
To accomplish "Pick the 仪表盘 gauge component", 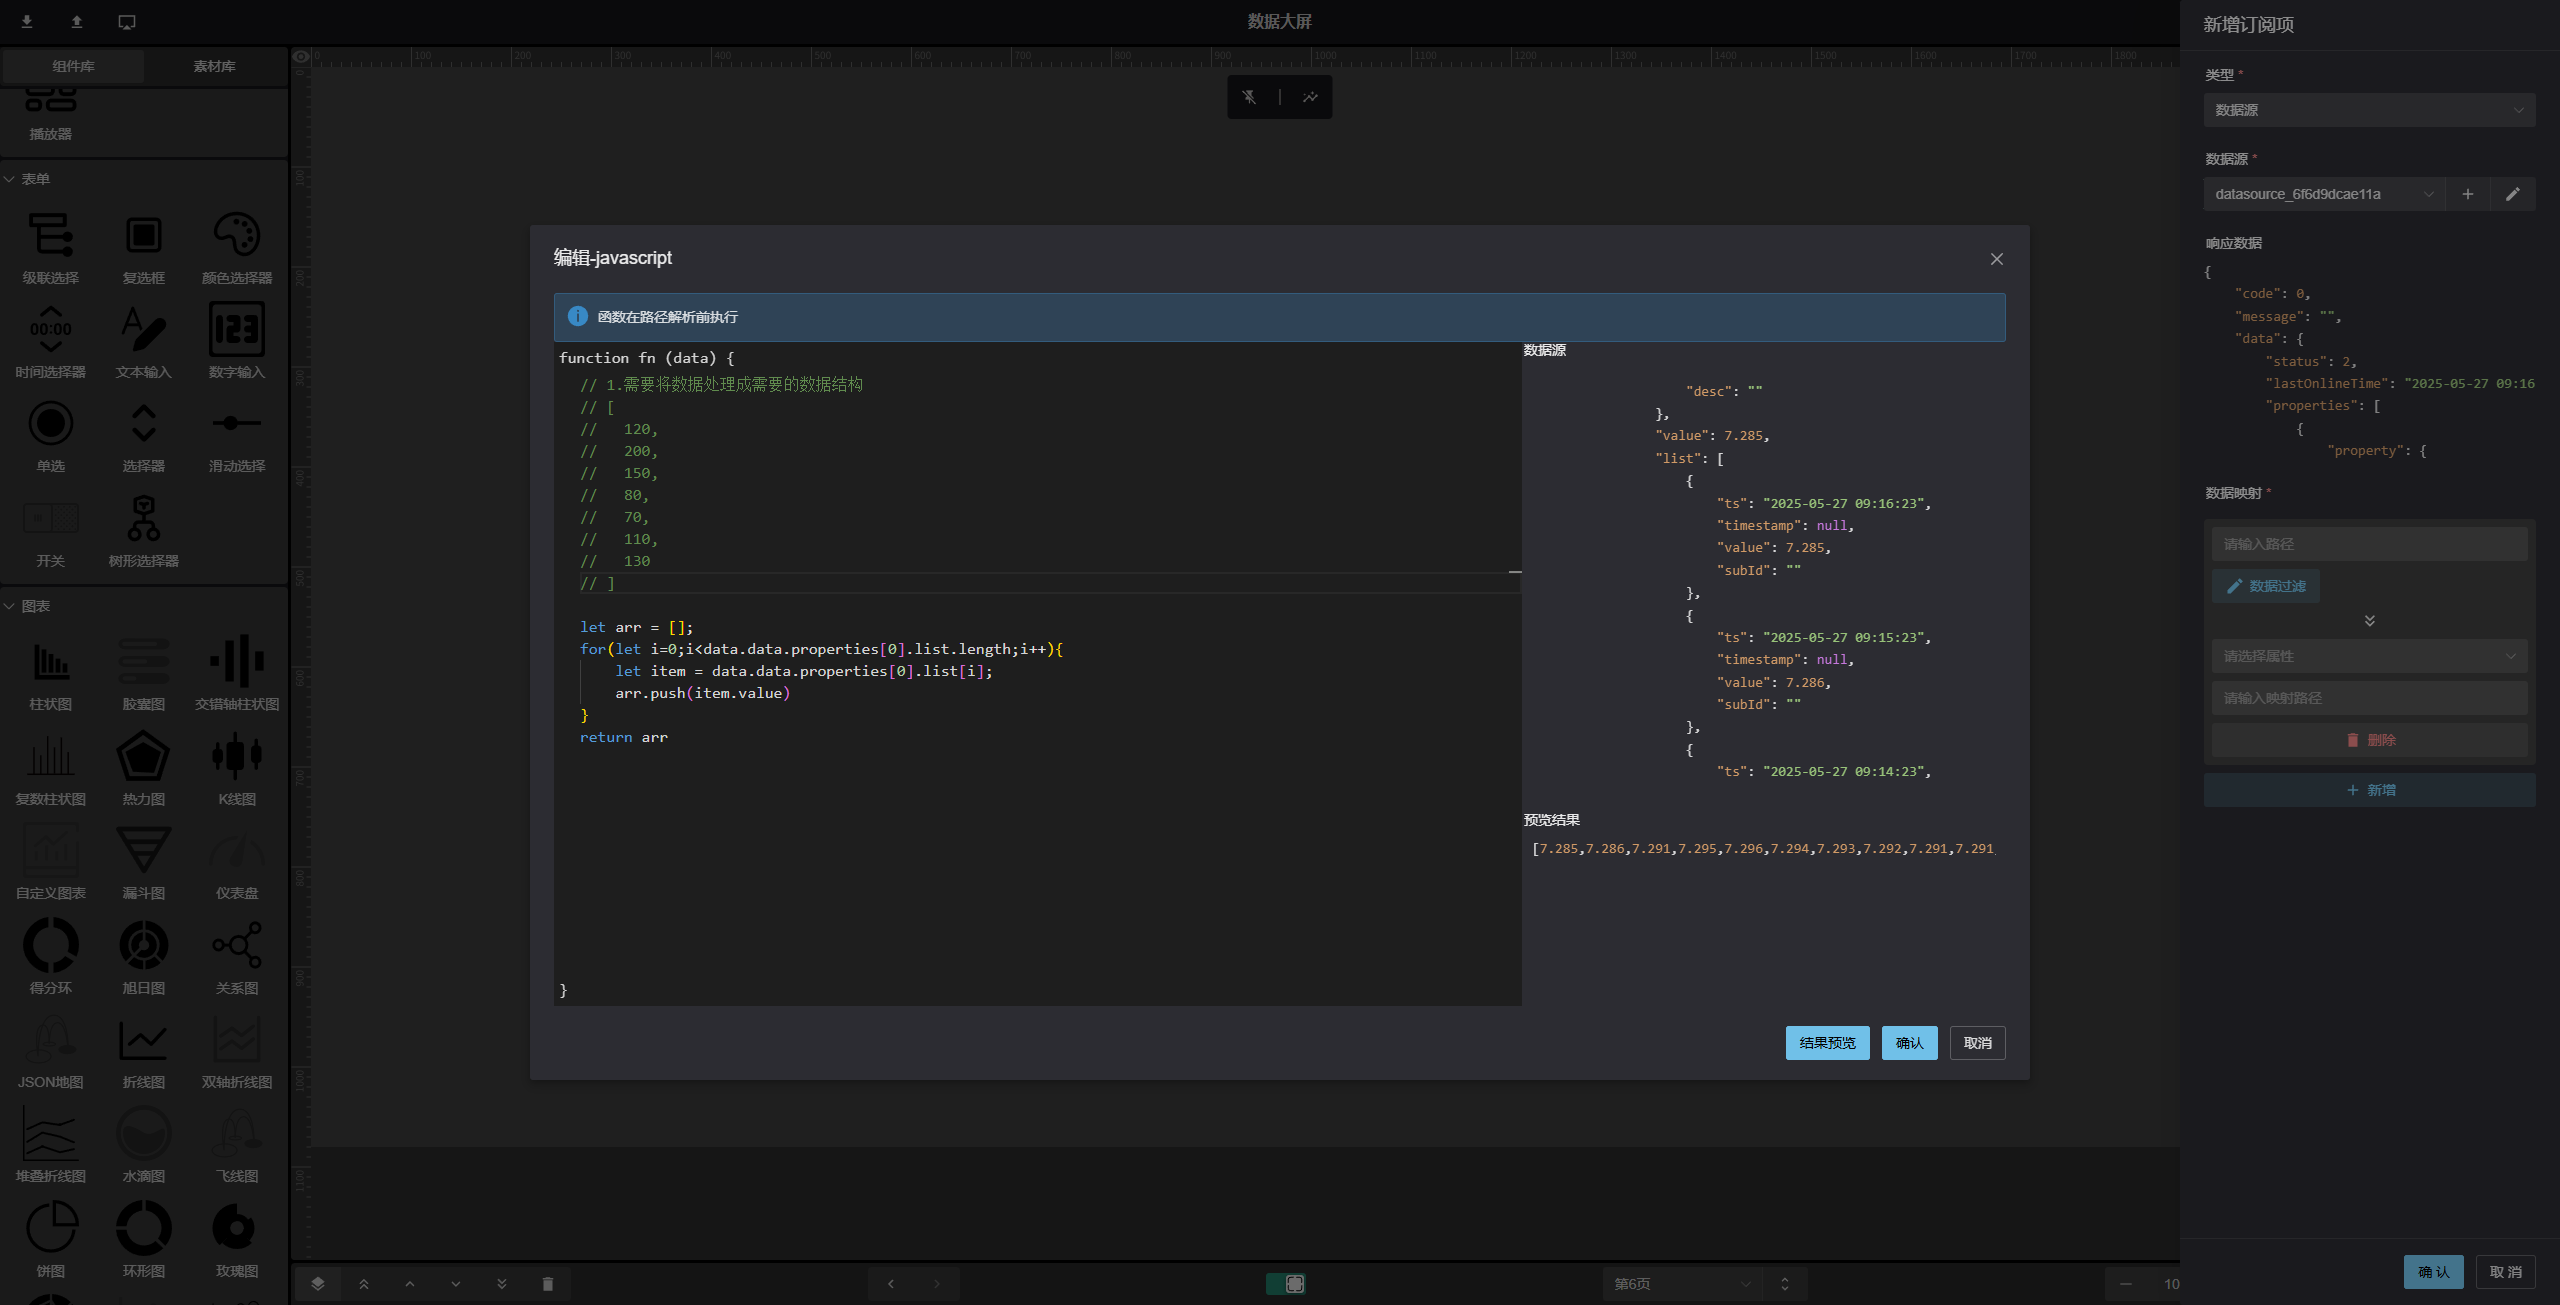I will 237,850.
